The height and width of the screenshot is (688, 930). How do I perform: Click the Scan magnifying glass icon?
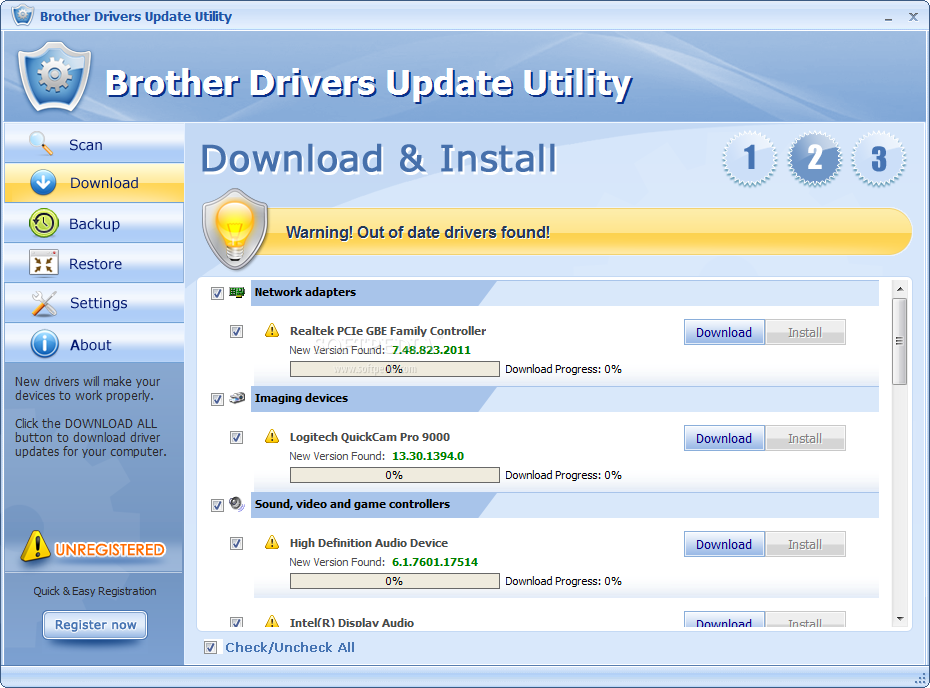tap(41, 144)
